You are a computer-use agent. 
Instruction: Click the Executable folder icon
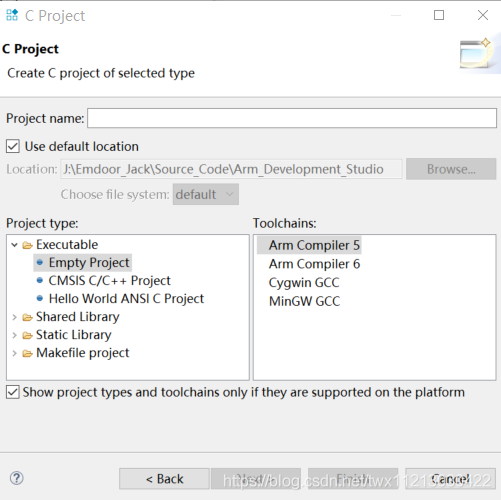(x=27, y=245)
